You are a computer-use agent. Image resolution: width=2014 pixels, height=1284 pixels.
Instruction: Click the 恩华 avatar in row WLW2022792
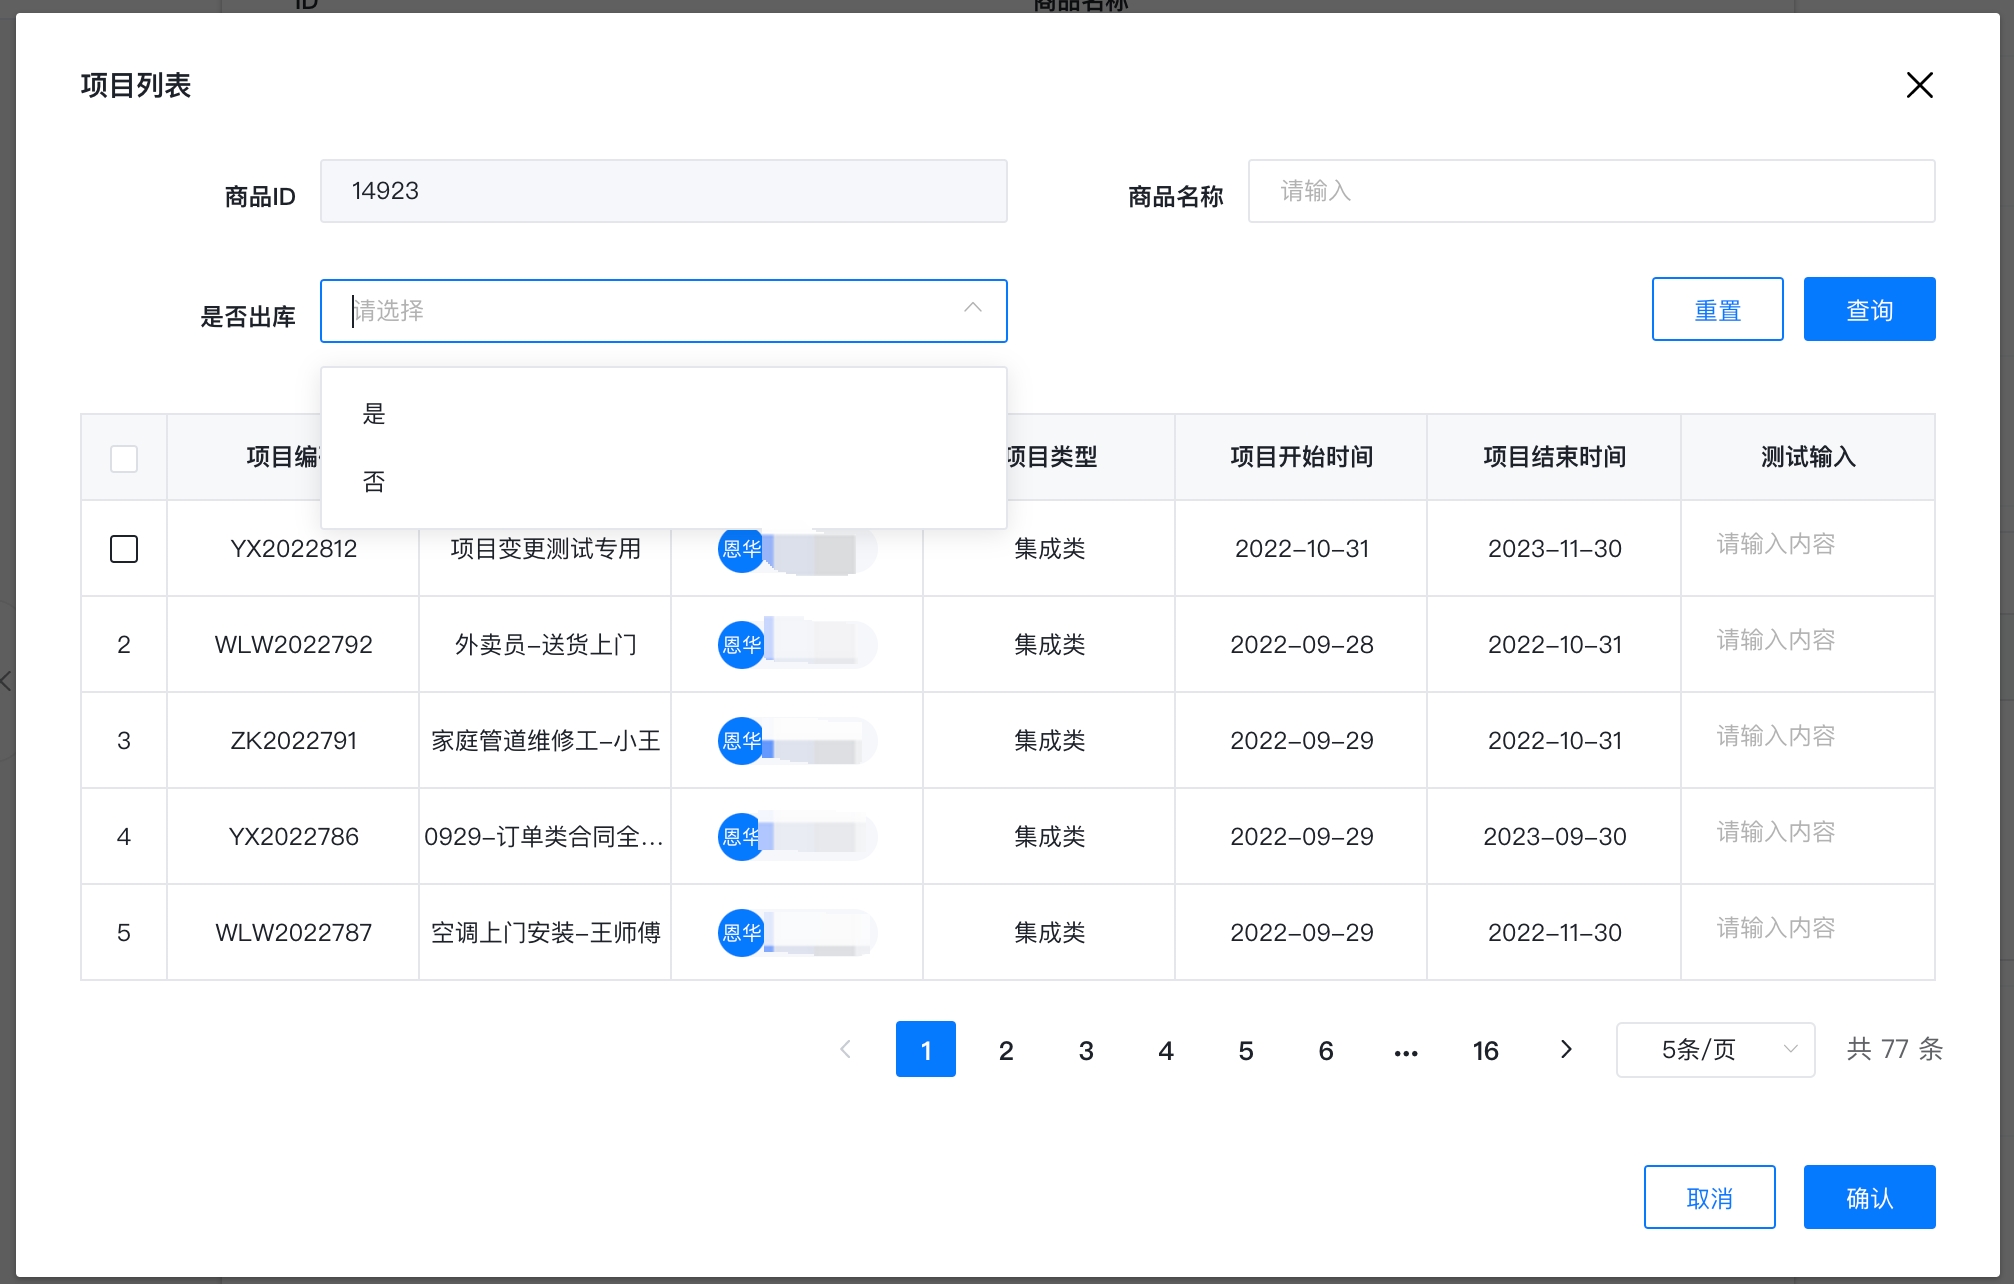741,645
